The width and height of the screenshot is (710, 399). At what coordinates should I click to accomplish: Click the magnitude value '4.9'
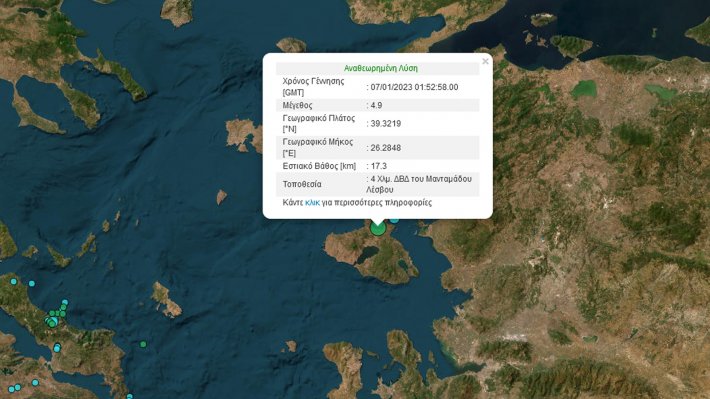click(376, 105)
